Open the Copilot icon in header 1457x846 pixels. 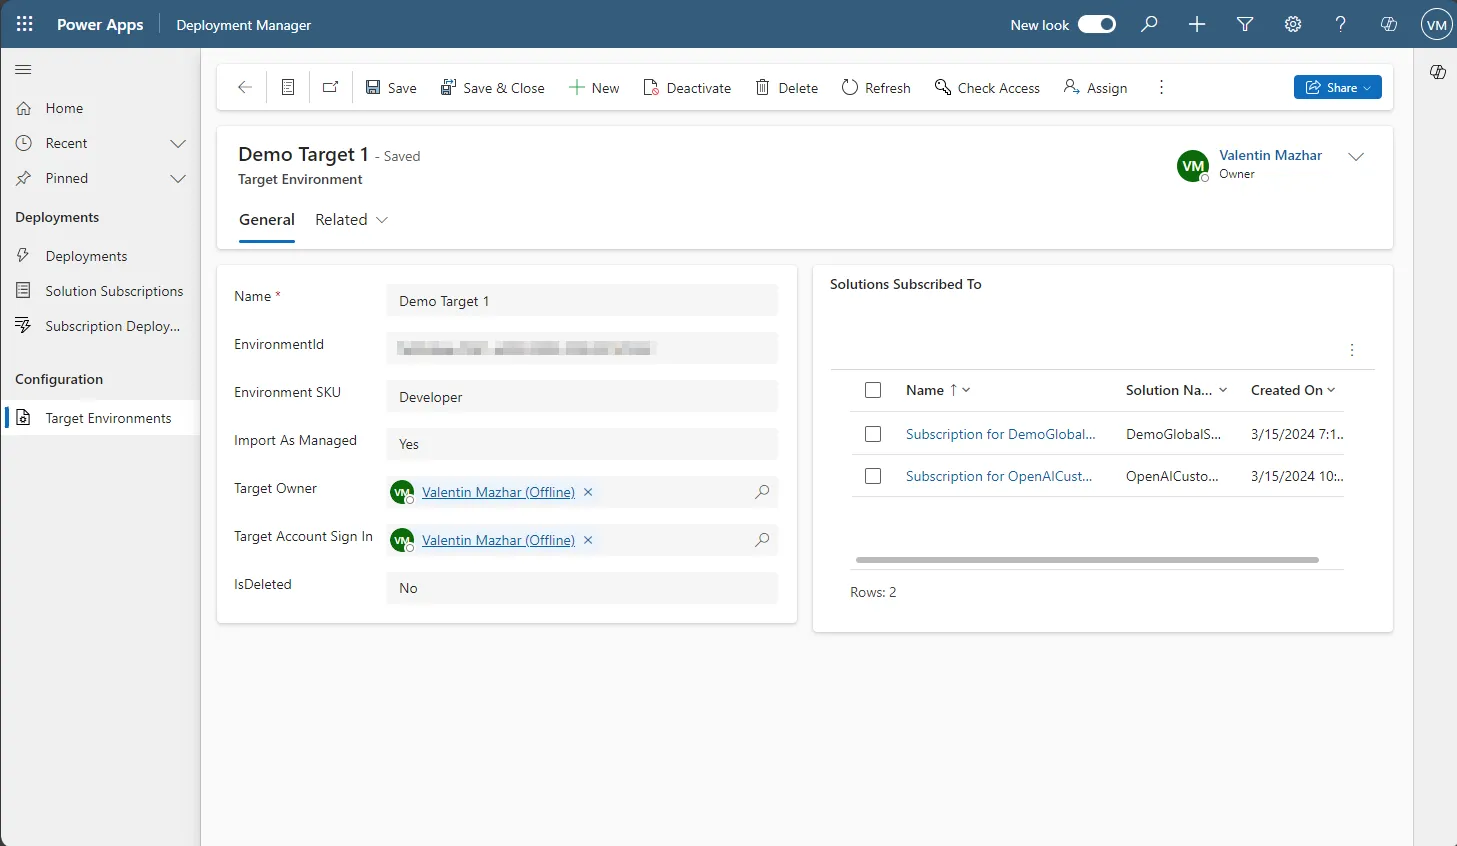pos(1389,24)
